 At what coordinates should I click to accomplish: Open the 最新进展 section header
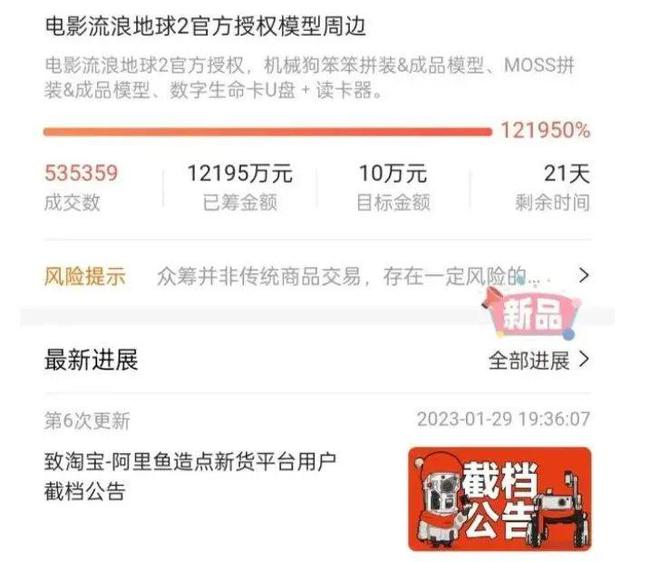tap(91, 360)
